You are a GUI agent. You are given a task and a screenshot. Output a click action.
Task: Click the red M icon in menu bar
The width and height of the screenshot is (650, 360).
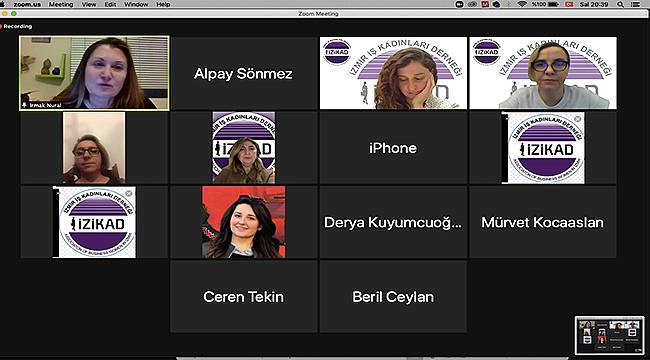[x=485, y=4]
